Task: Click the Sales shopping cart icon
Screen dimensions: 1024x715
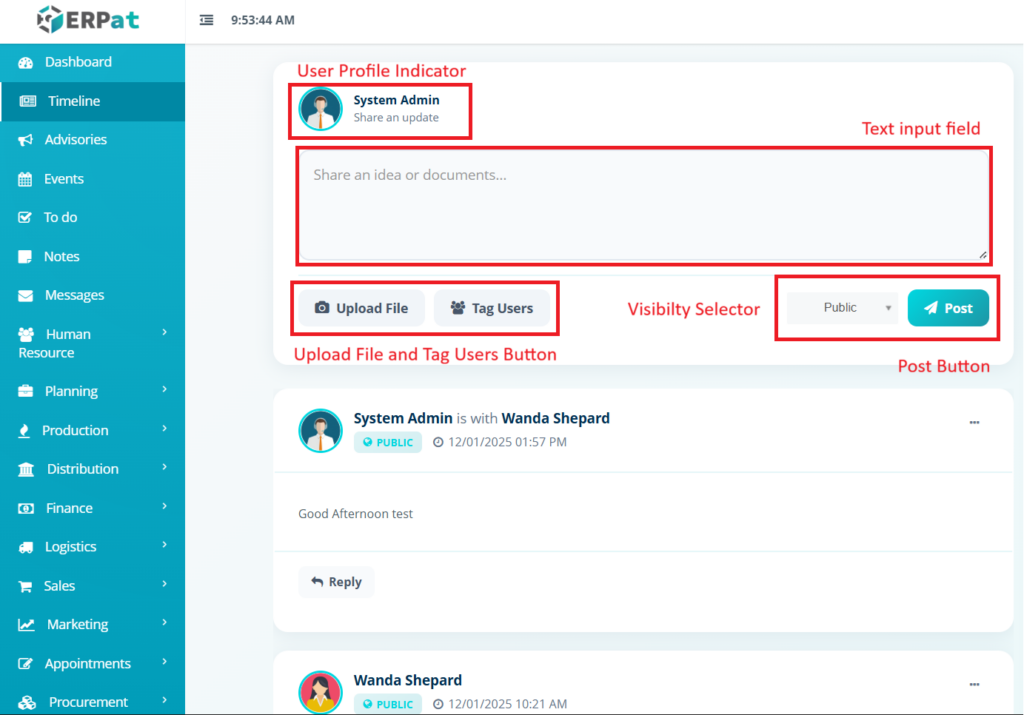Action: tap(26, 586)
